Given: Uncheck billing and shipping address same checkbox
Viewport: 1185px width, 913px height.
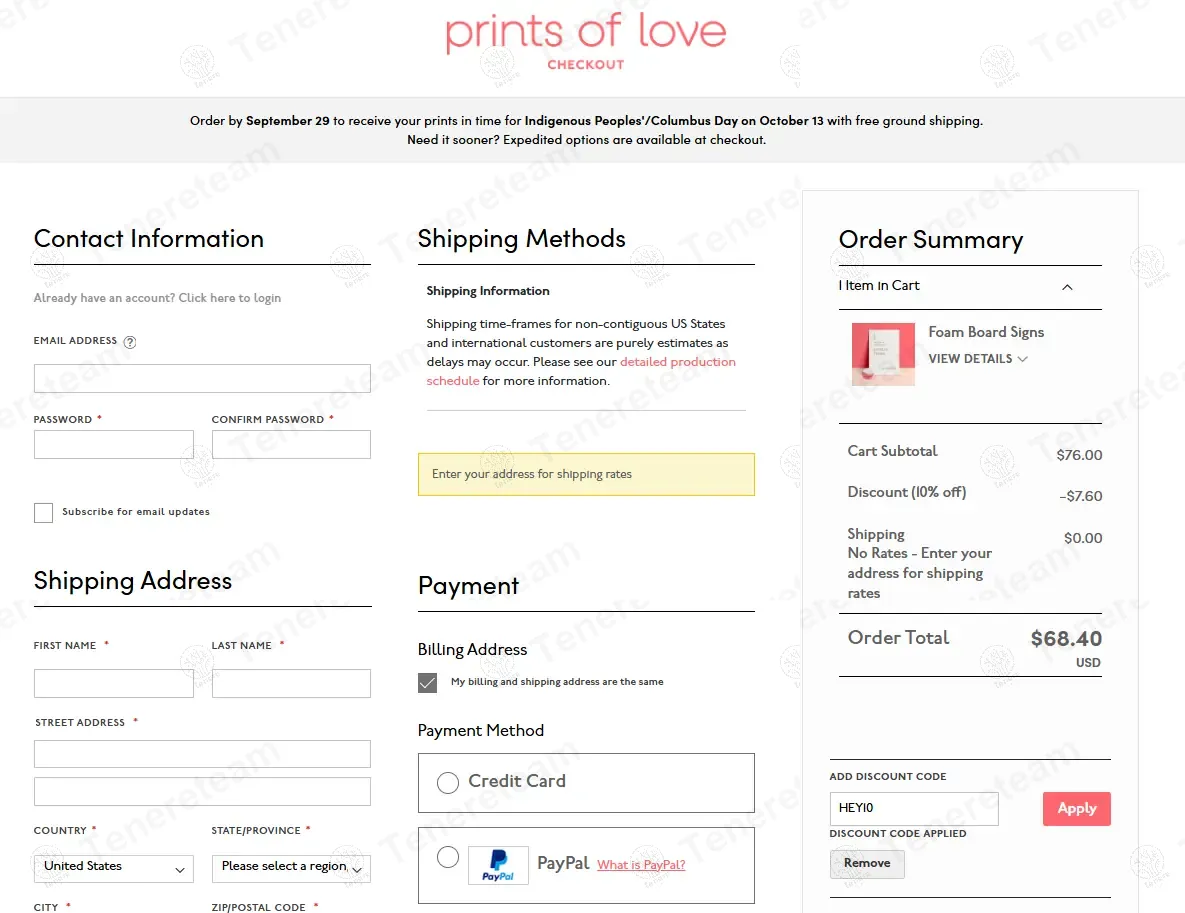Looking at the screenshot, I should click(428, 683).
